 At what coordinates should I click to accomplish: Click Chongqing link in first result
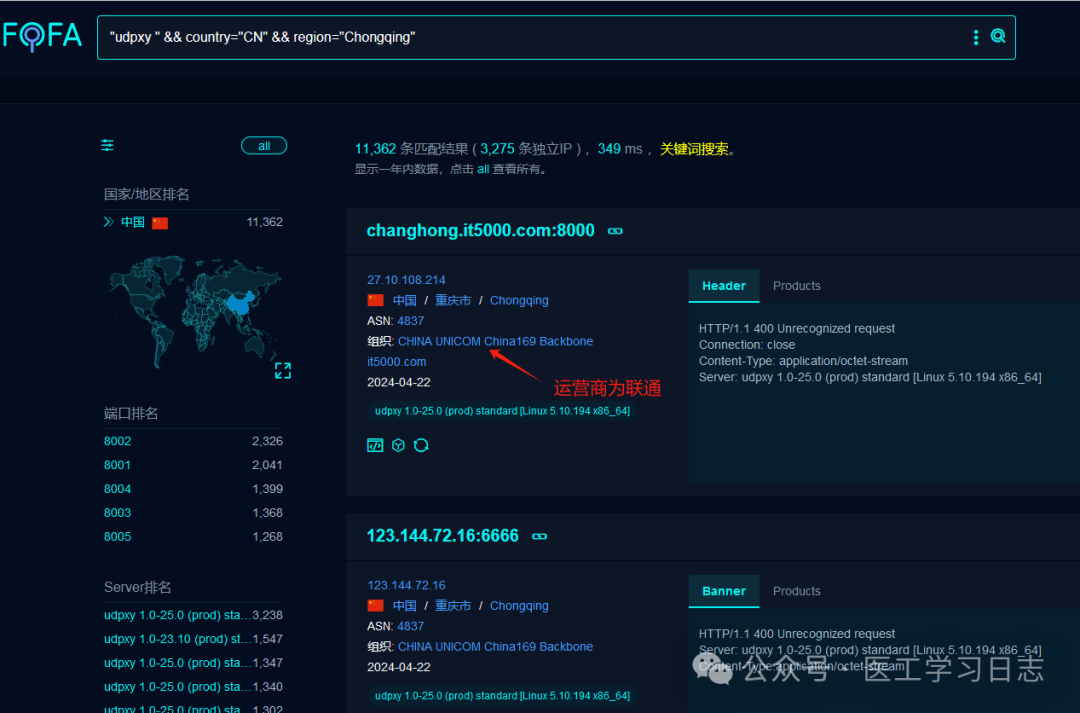519,300
